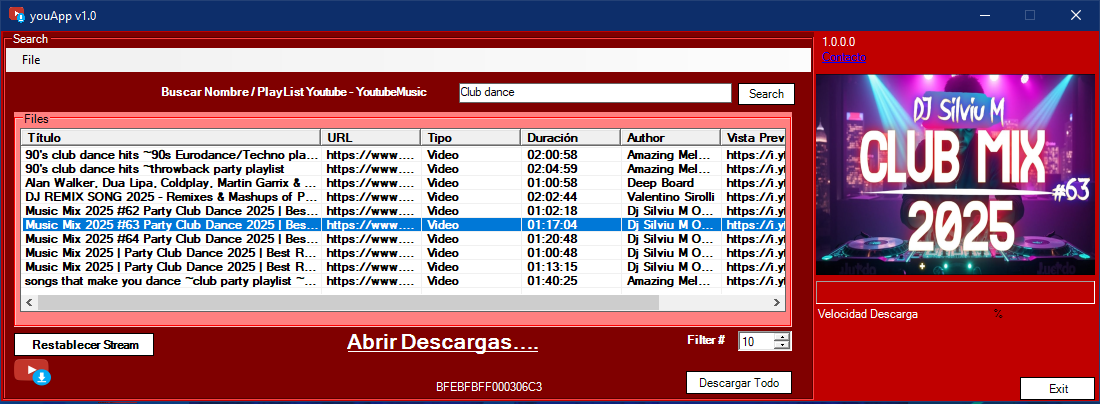
Task: Select row '90's club dance hits ~throwback party playlist'
Action: tap(403, 169)
